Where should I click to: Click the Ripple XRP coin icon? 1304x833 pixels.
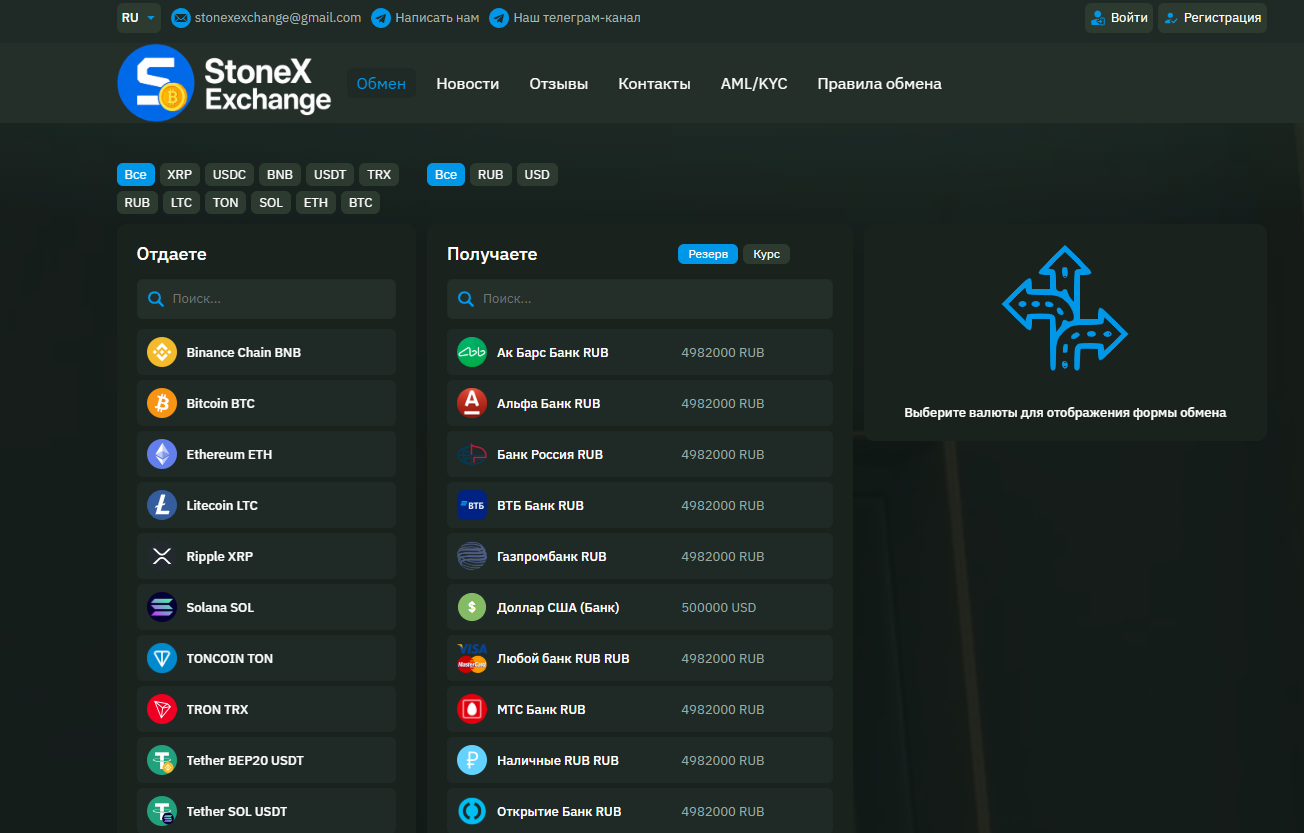pos(162,556)
